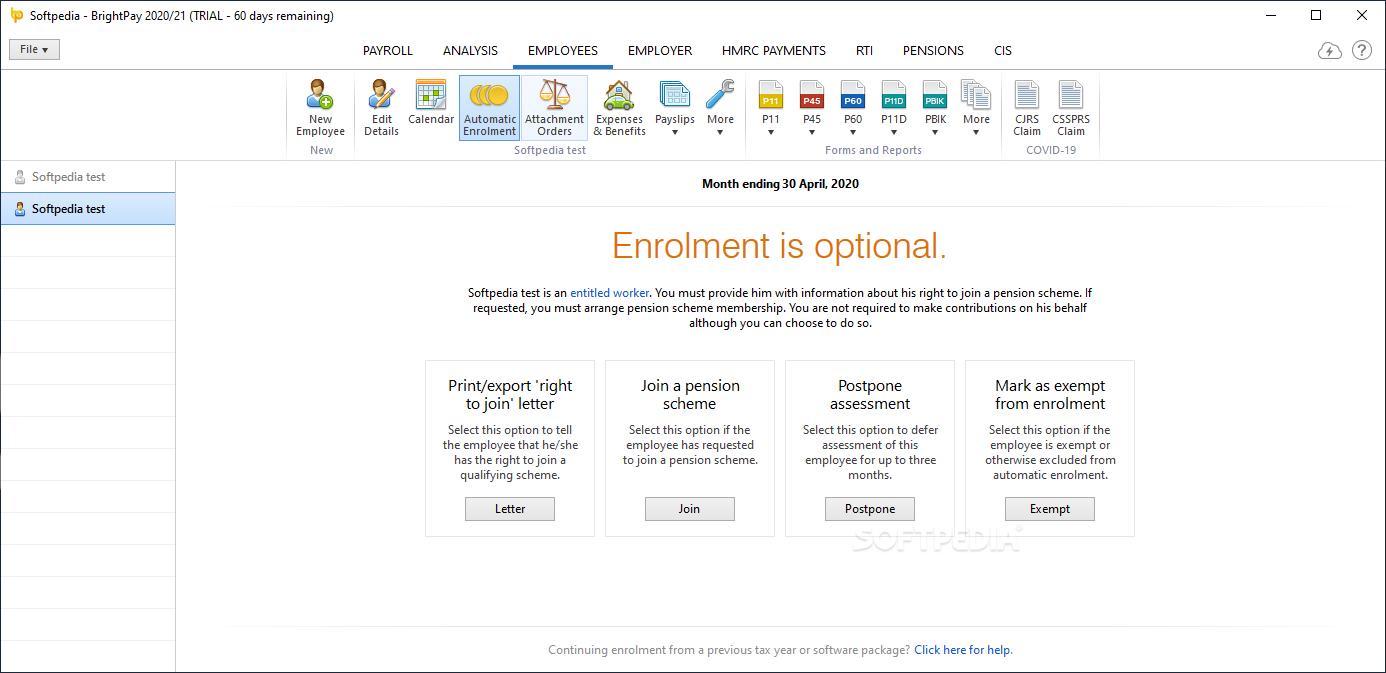Select the EMPLOYEES tab
Image resolution: width=1386 pixels, height=673 pixels.
point(563,50)
